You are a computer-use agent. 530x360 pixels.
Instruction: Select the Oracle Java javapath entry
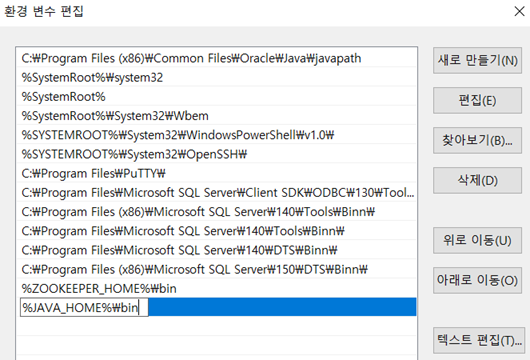tap(216, 58)
